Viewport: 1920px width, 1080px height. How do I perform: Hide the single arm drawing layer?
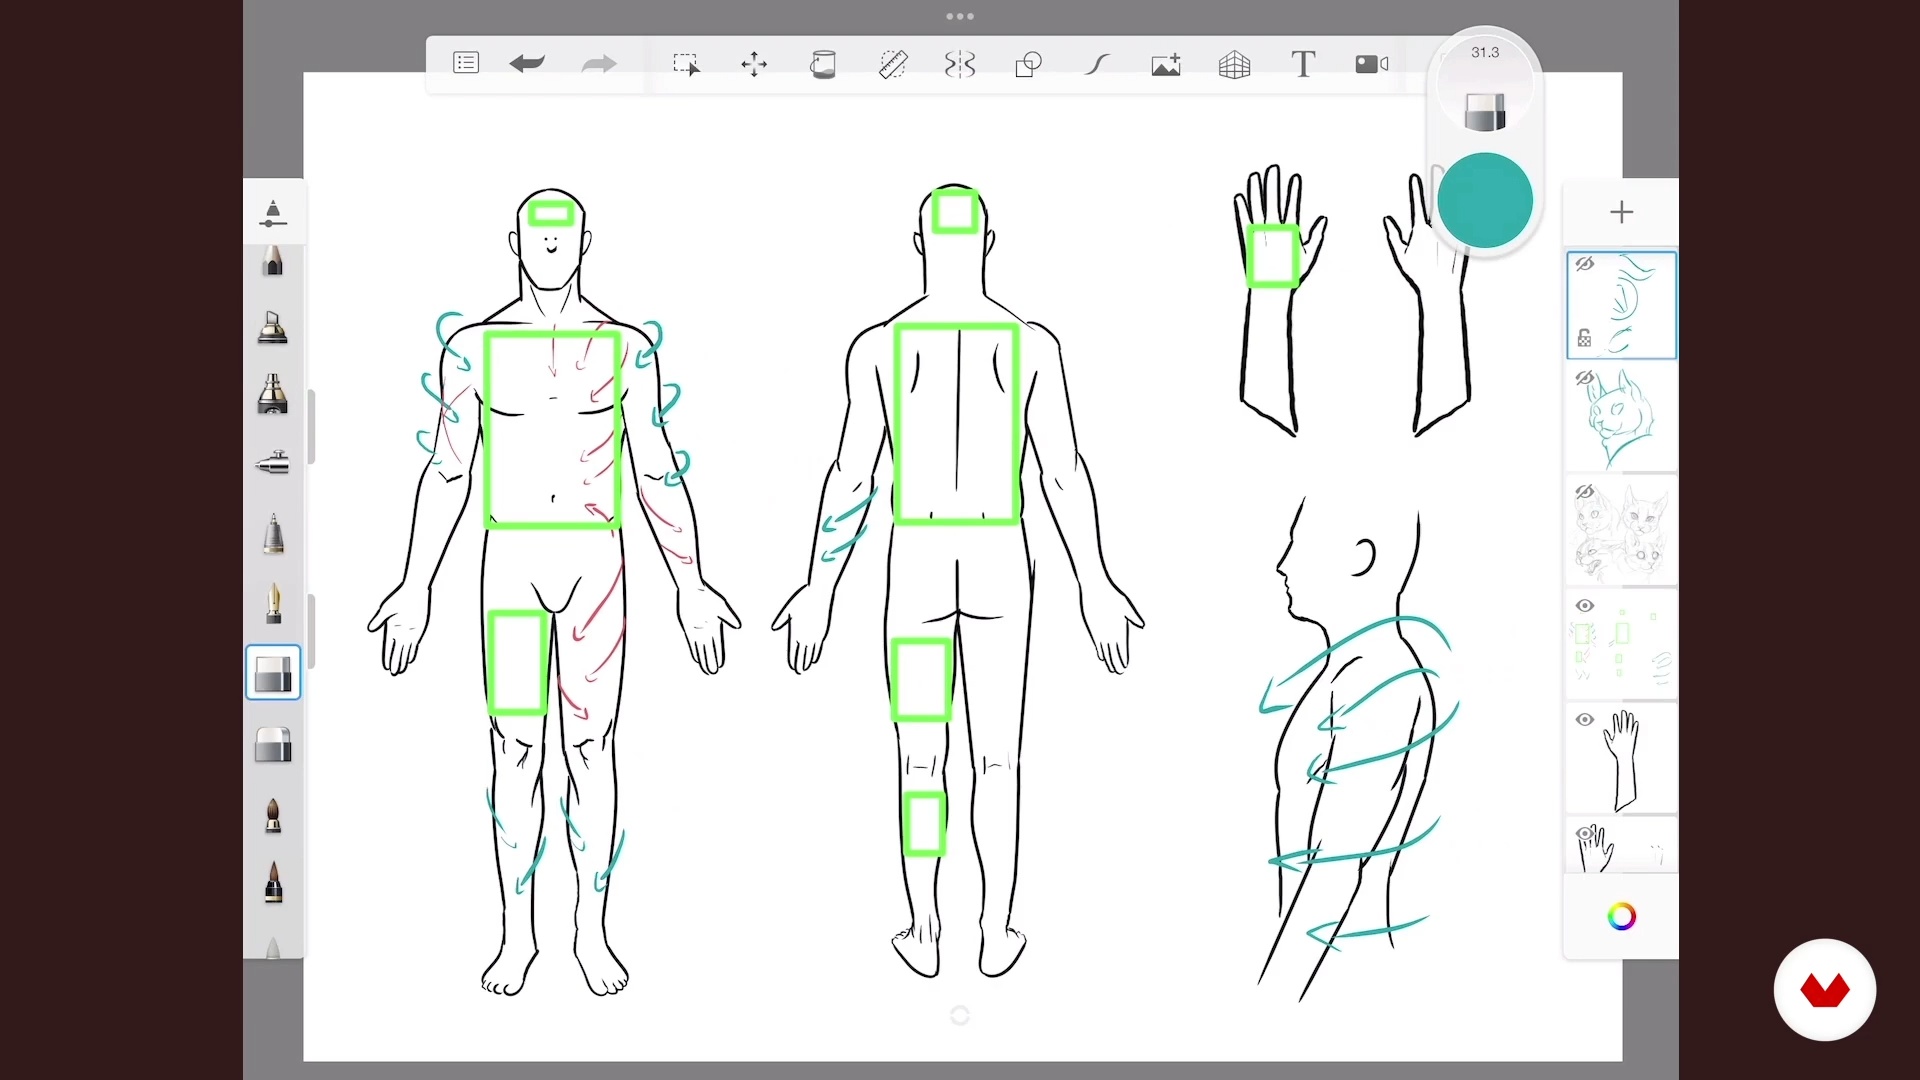coord(1585,720)
